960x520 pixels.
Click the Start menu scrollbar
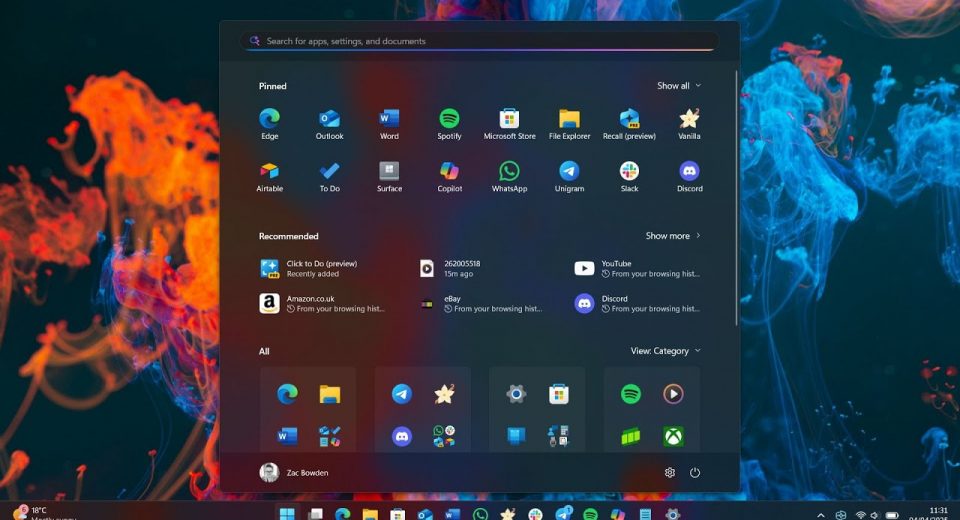click(x=736, y=197)
